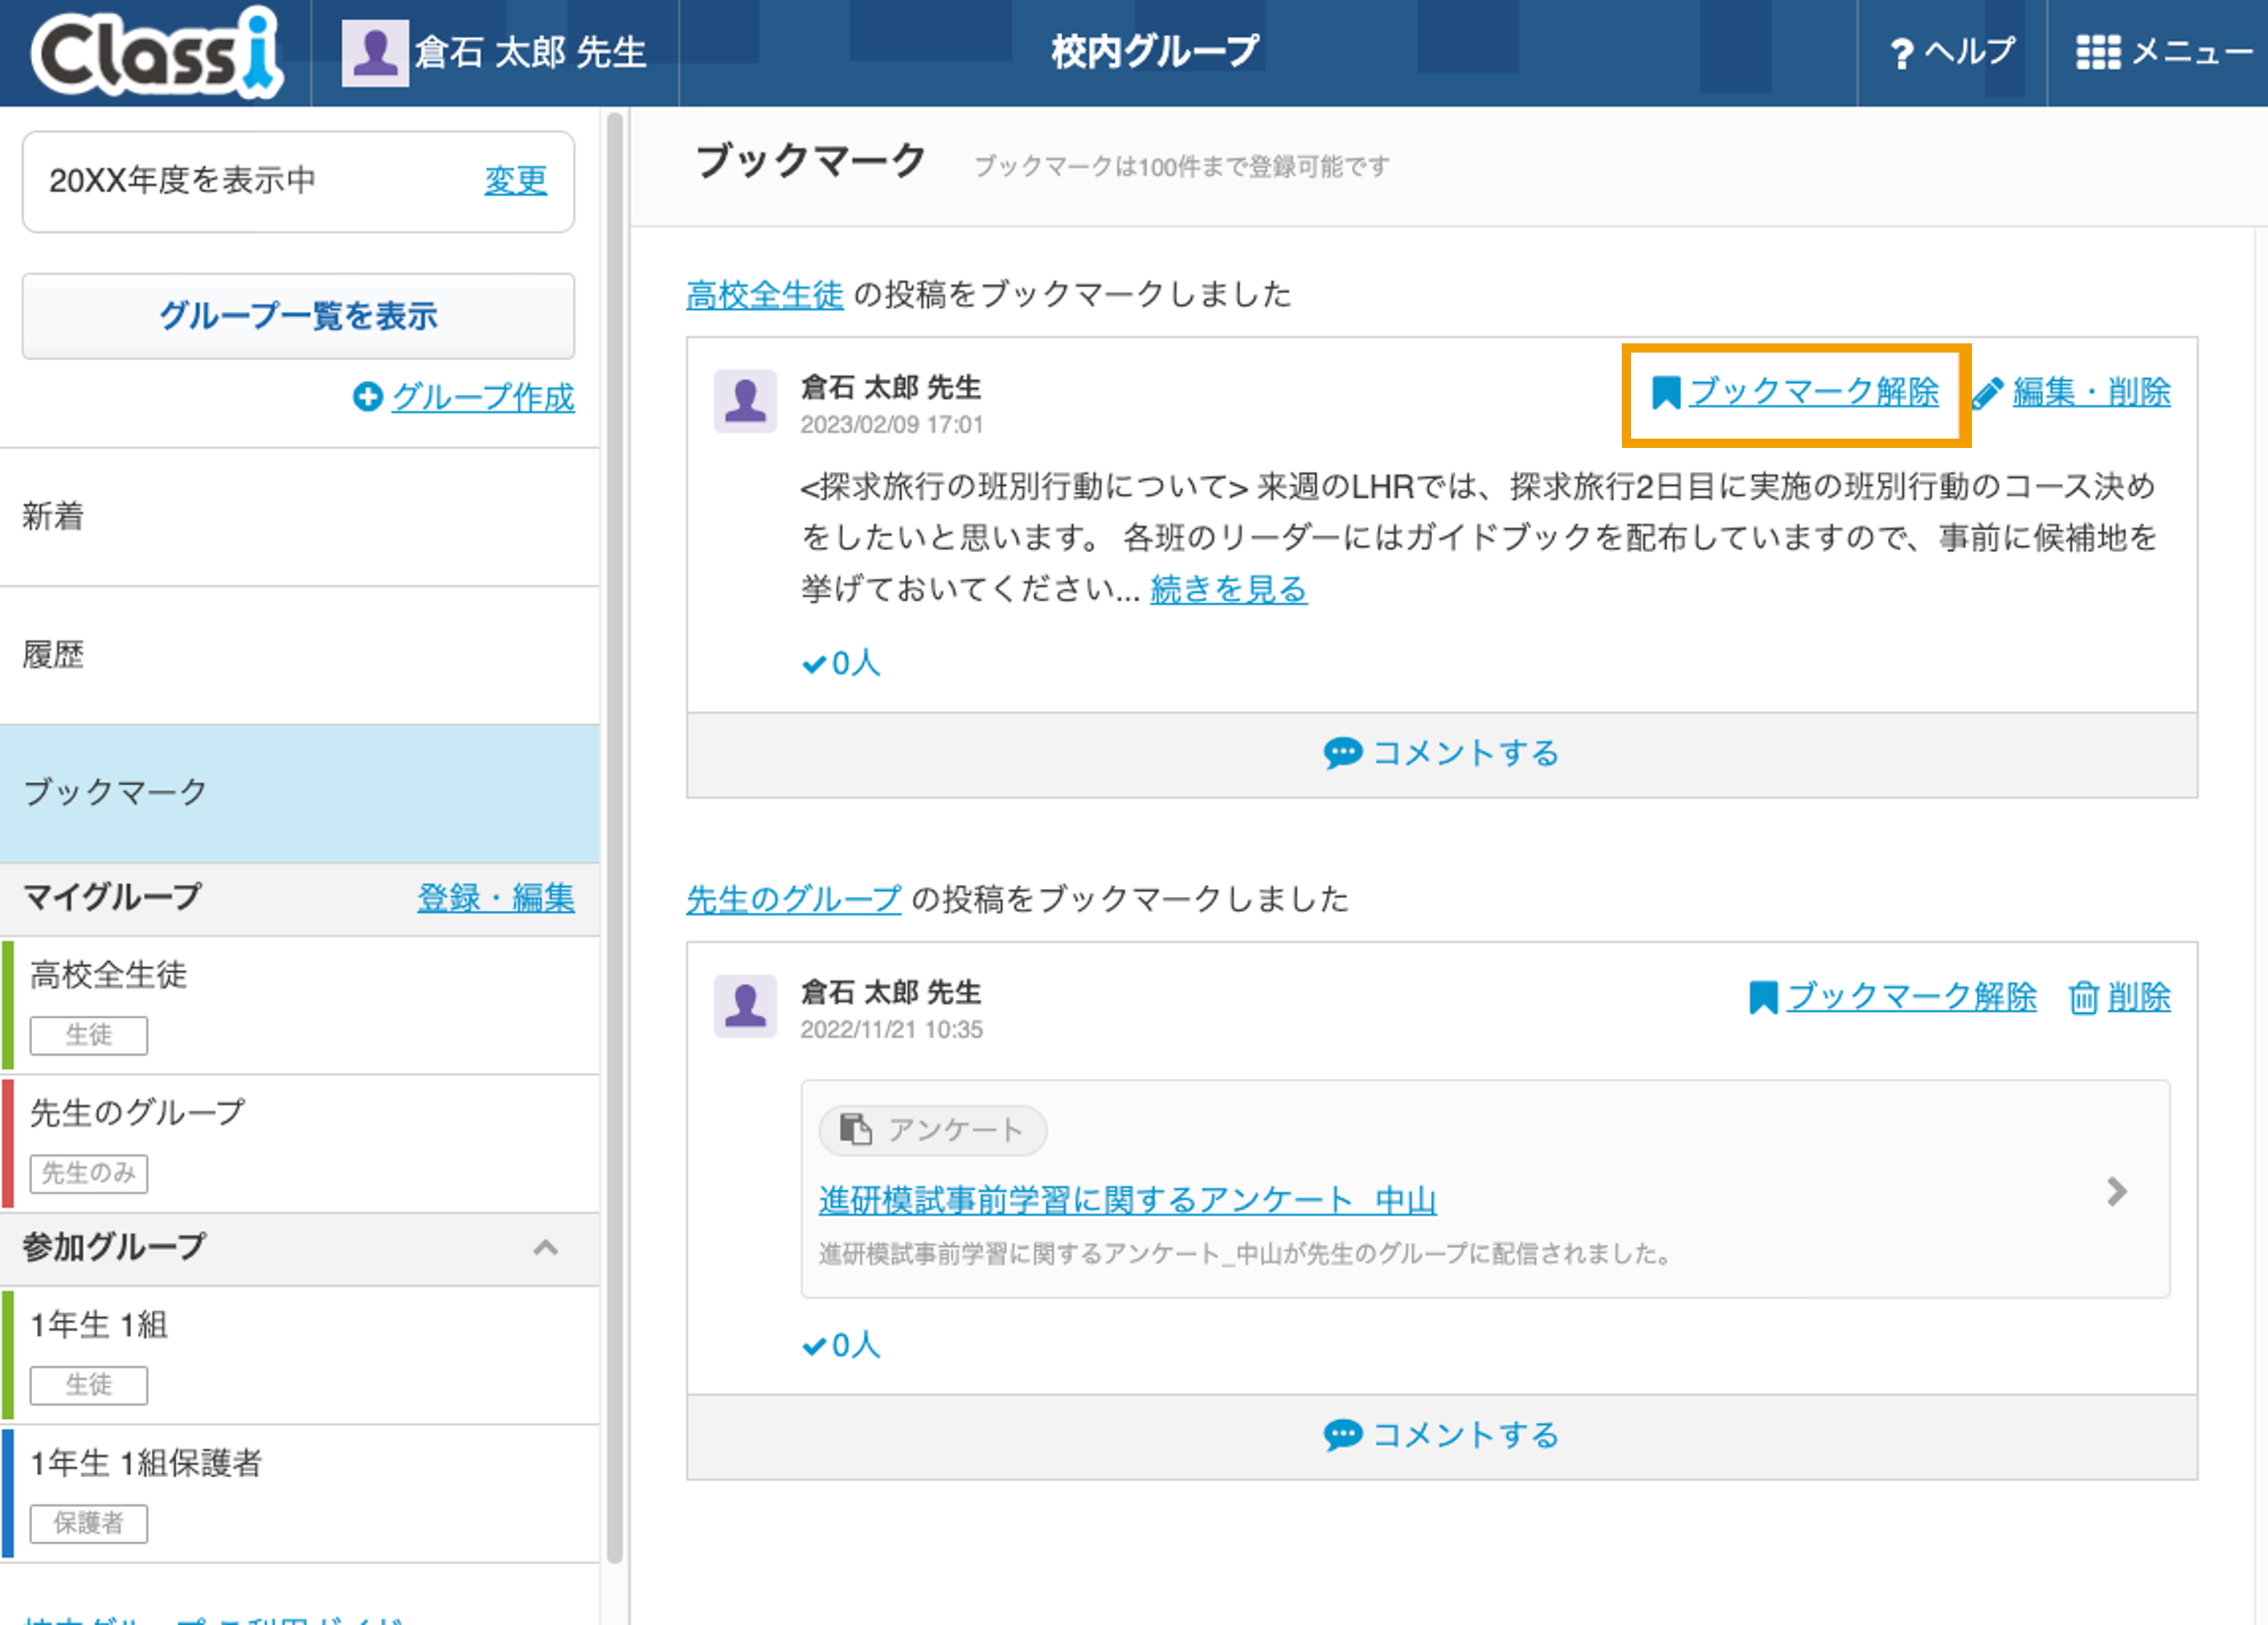Image resolution: width=2268 pixels, height=1625 pixels.
Task: Open the 進研模試事前学習に関するアンケート_中山 link
Action: tap(1128, 1199)
